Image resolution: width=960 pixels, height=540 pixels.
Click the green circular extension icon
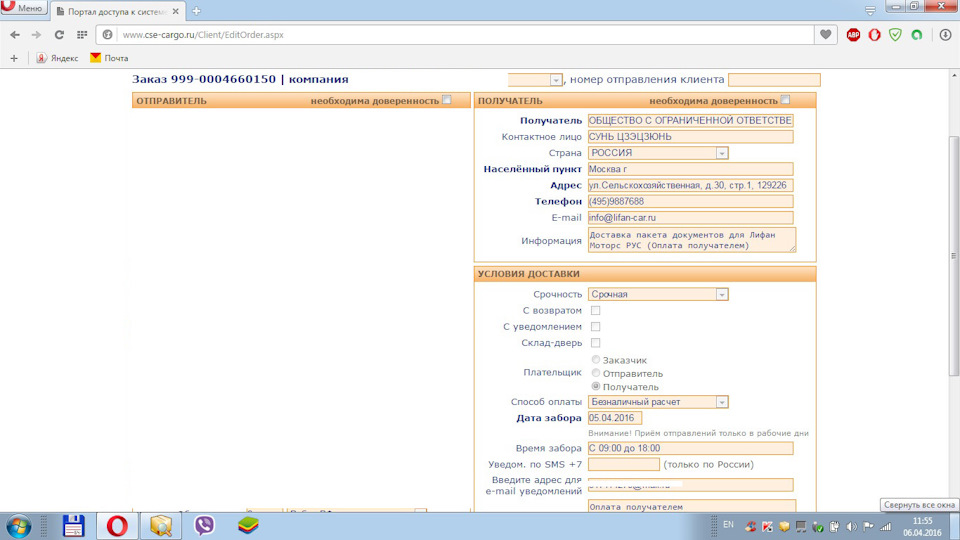(x=917, y=35)
